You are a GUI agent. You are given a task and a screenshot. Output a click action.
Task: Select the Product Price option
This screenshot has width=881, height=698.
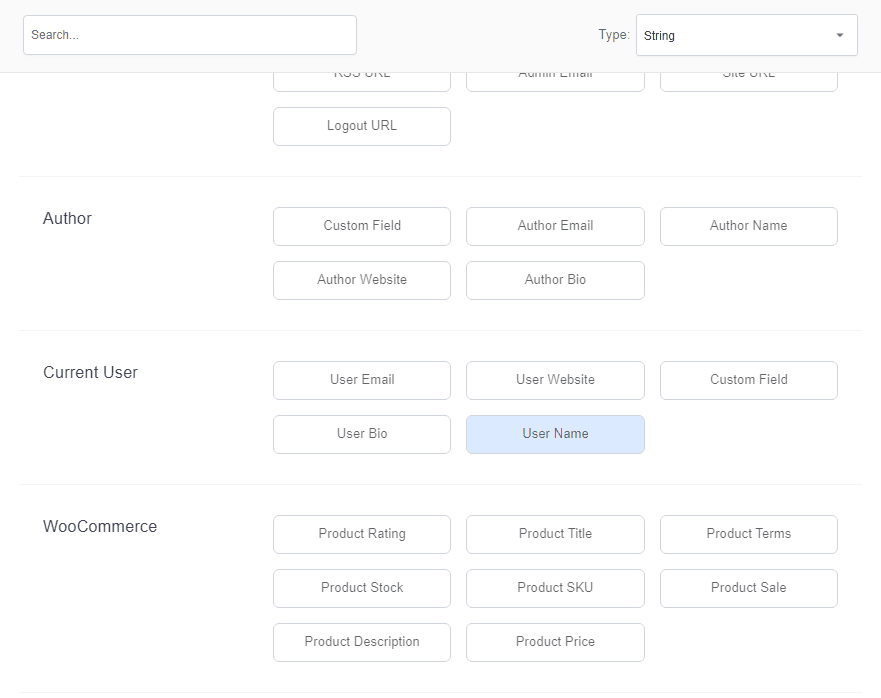pyautogui.click(x=555, y=642)
